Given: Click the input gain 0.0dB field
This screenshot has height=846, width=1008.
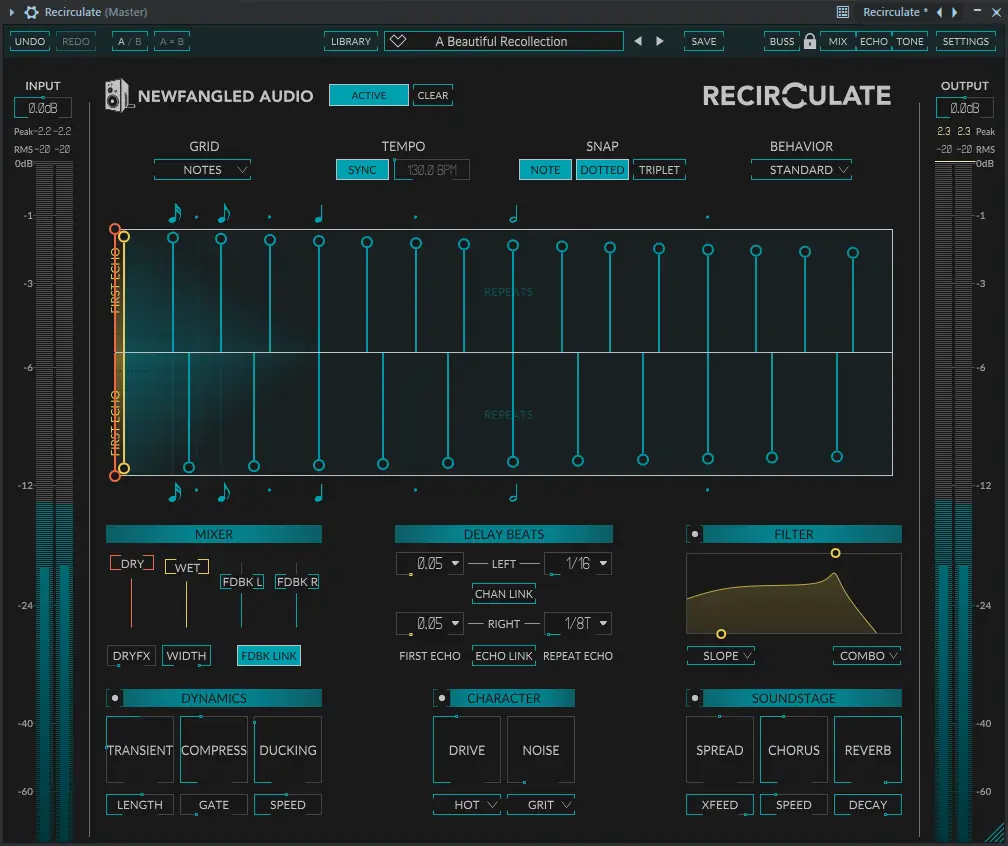Looking at the screenshot, I should point(42,108).
